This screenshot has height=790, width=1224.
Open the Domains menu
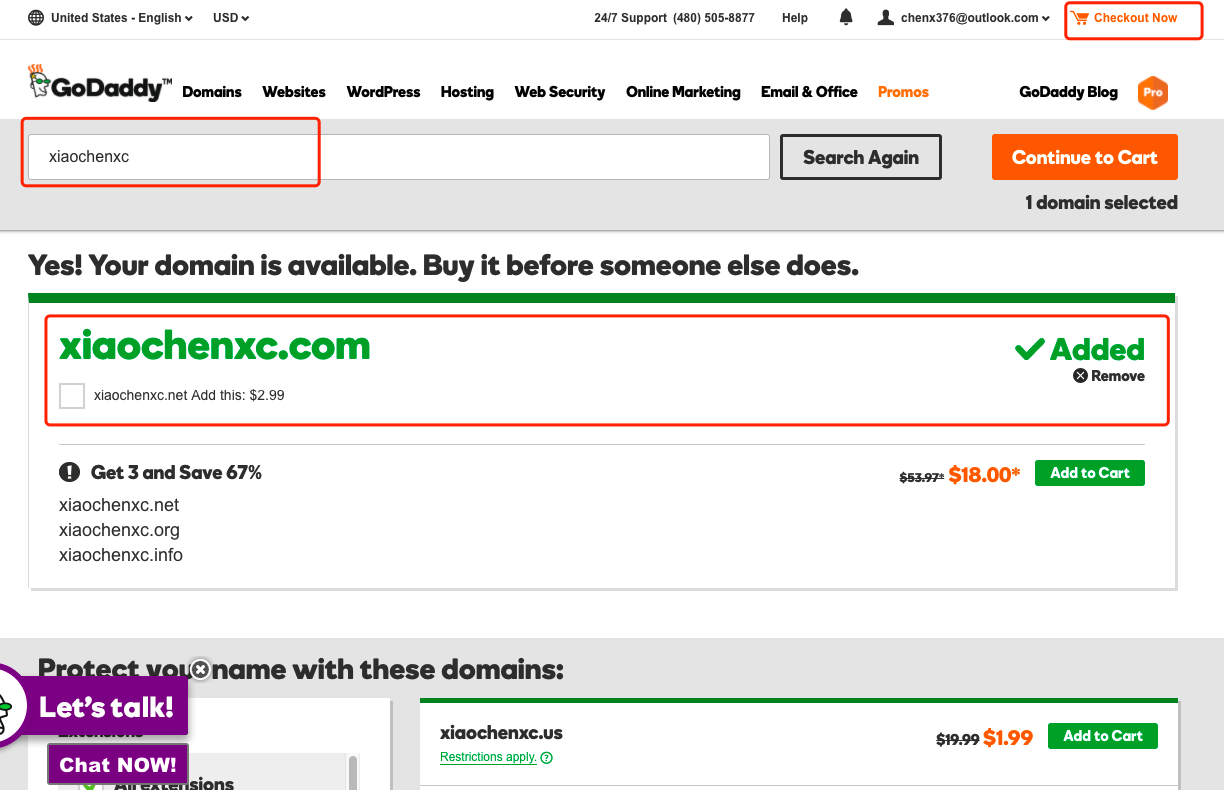212,92
